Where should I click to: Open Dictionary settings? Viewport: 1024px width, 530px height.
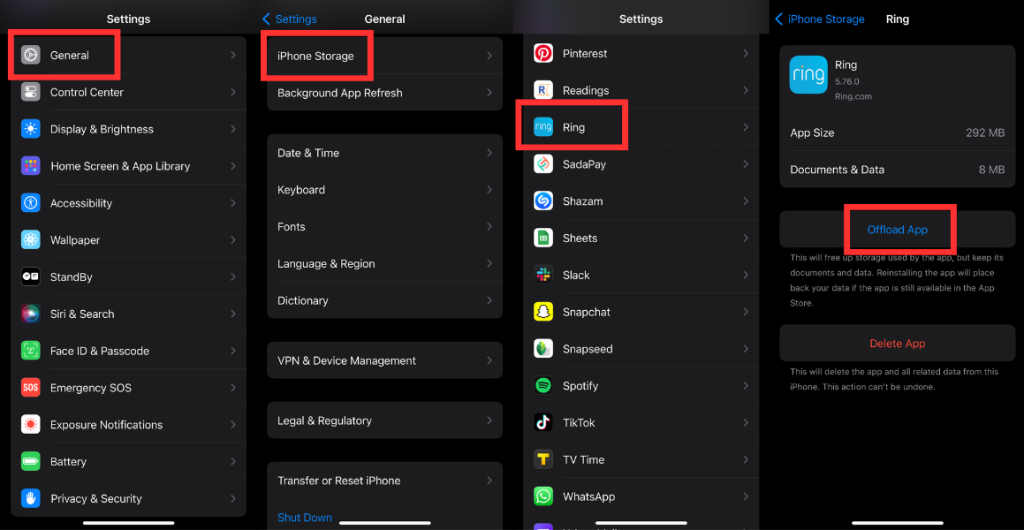pyautogui.click(x=385, y=300)
